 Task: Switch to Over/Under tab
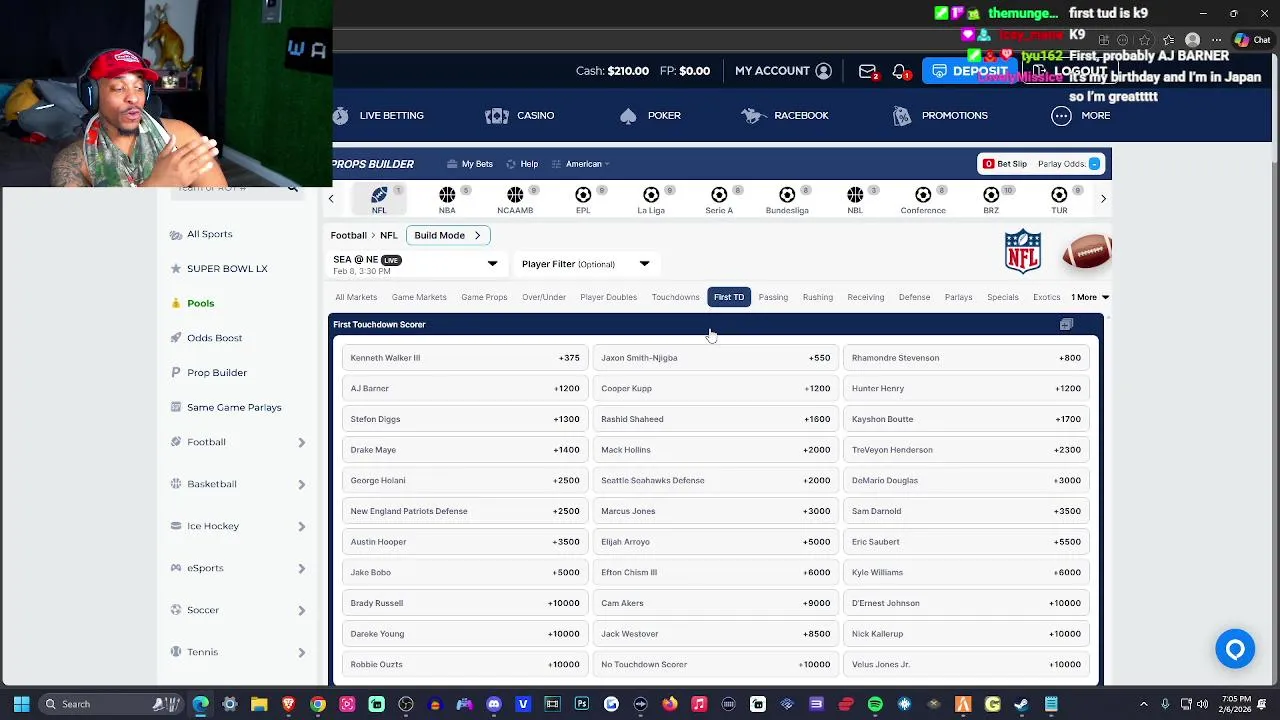(x=544, y=297)
